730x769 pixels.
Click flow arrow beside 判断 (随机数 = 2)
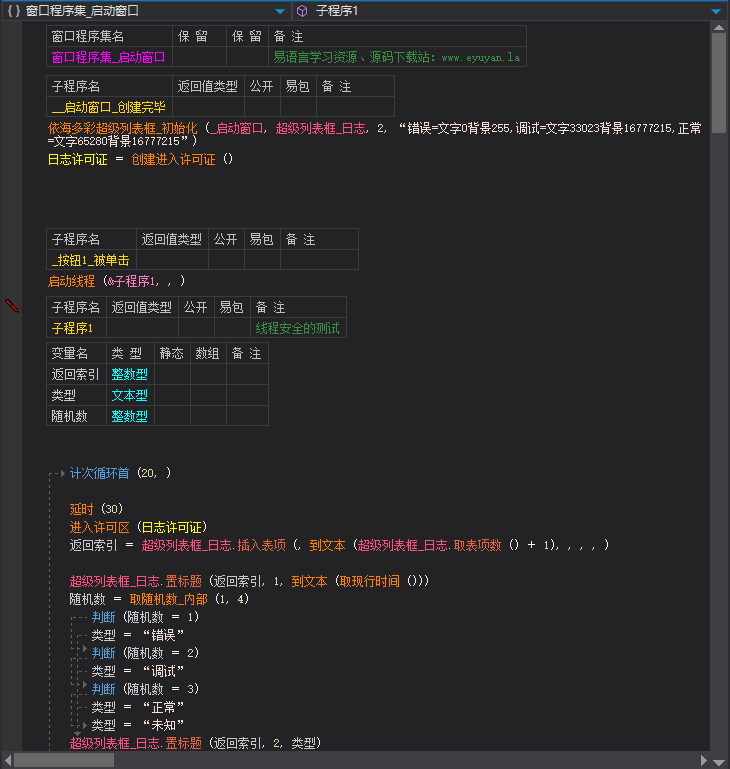(85, 652)
